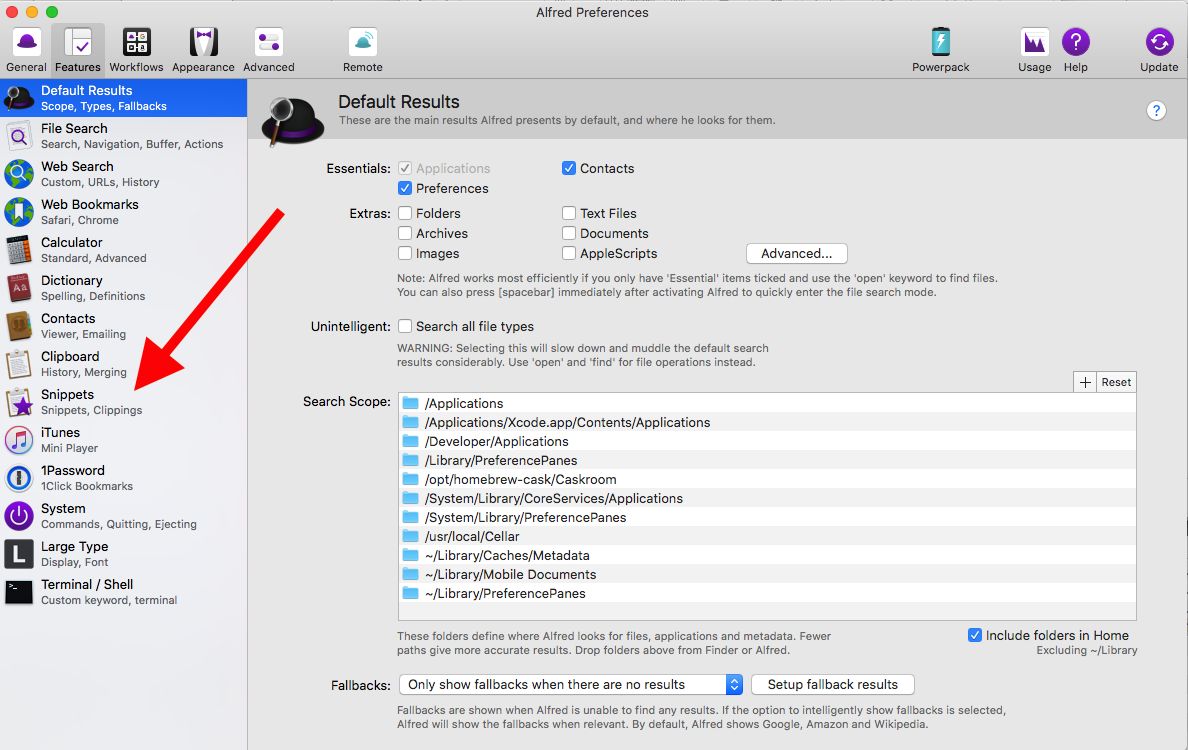1188x750 pixels.
Task: Select the iTunes music note icon
Action: click(19, 440)
